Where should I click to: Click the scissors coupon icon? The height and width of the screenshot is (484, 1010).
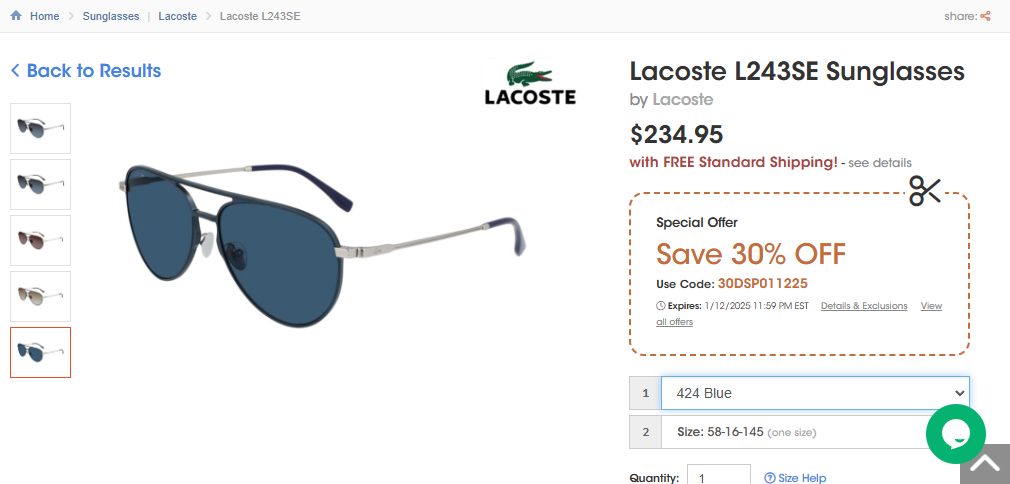[925, 190]
